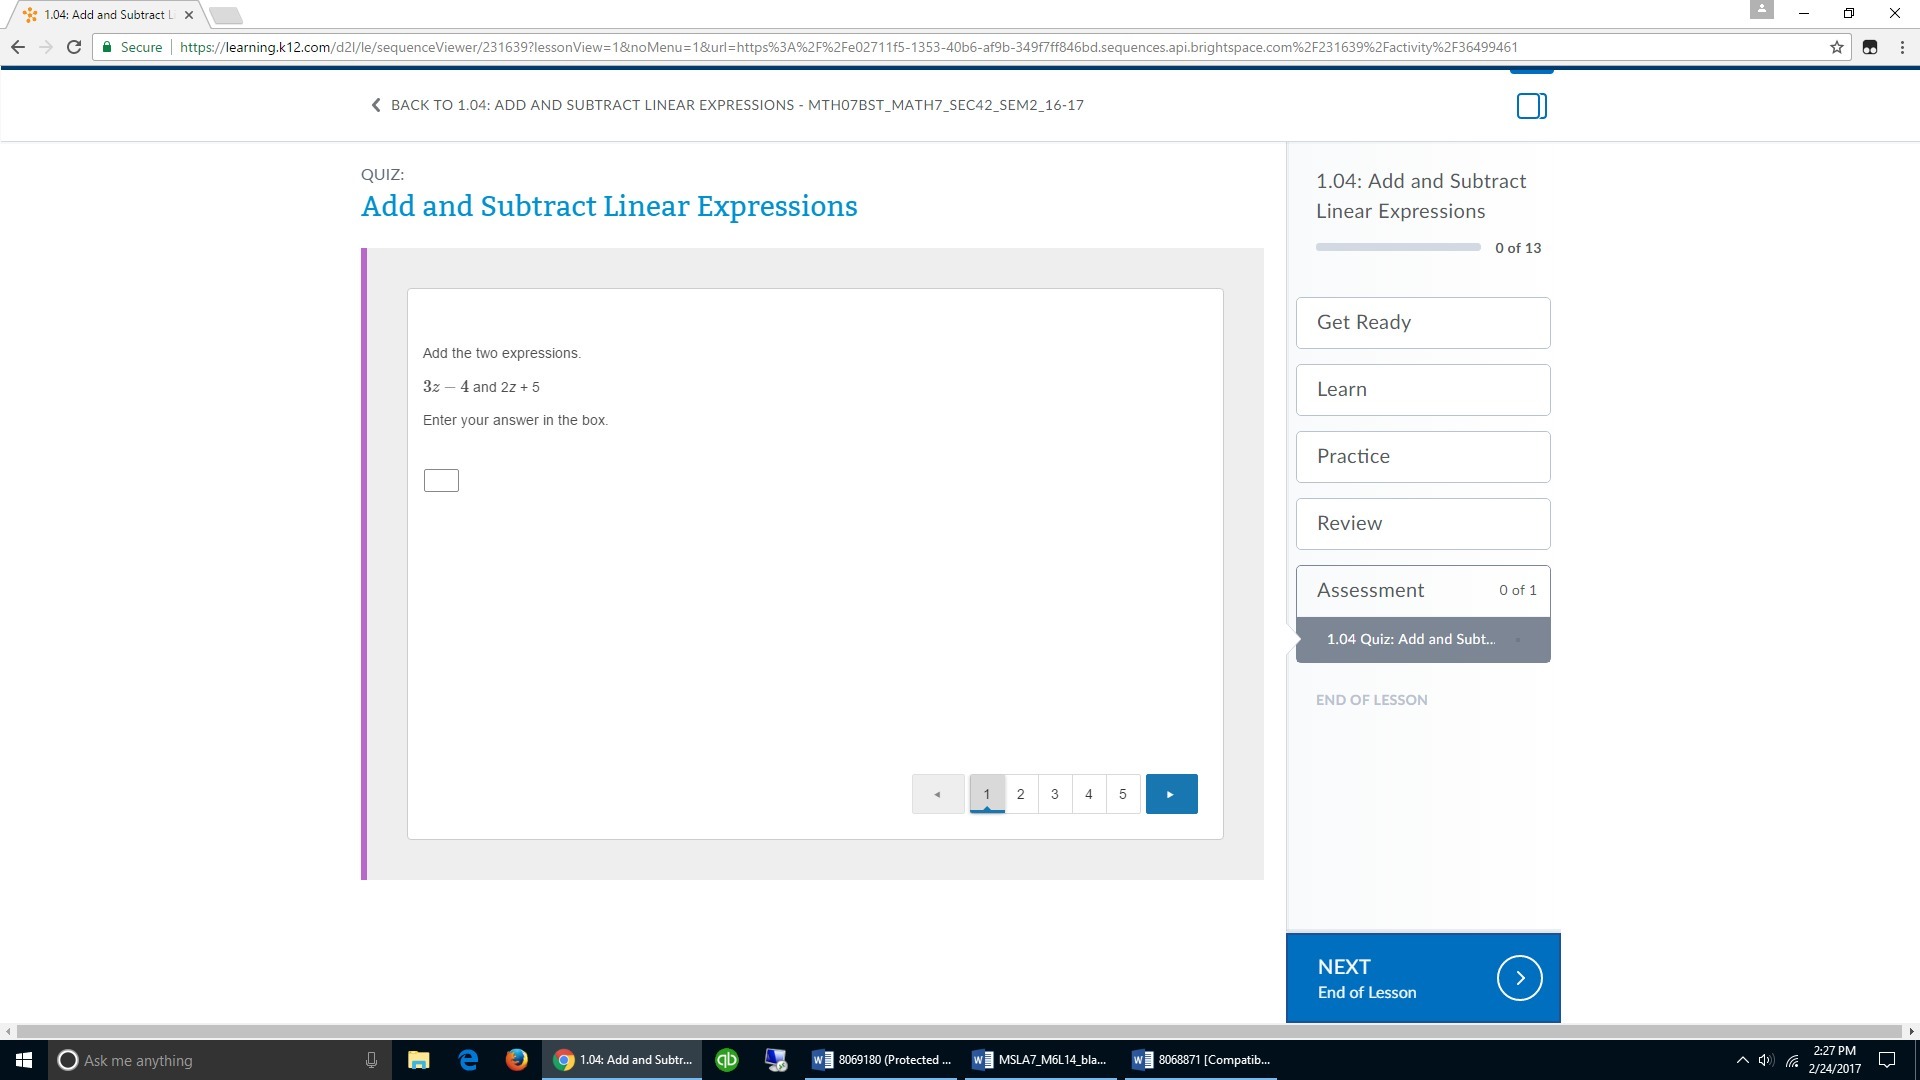Bookmark page with star icon
The width and height of the screenshot is (1920, 1080).
click(x=1836, y=47)
